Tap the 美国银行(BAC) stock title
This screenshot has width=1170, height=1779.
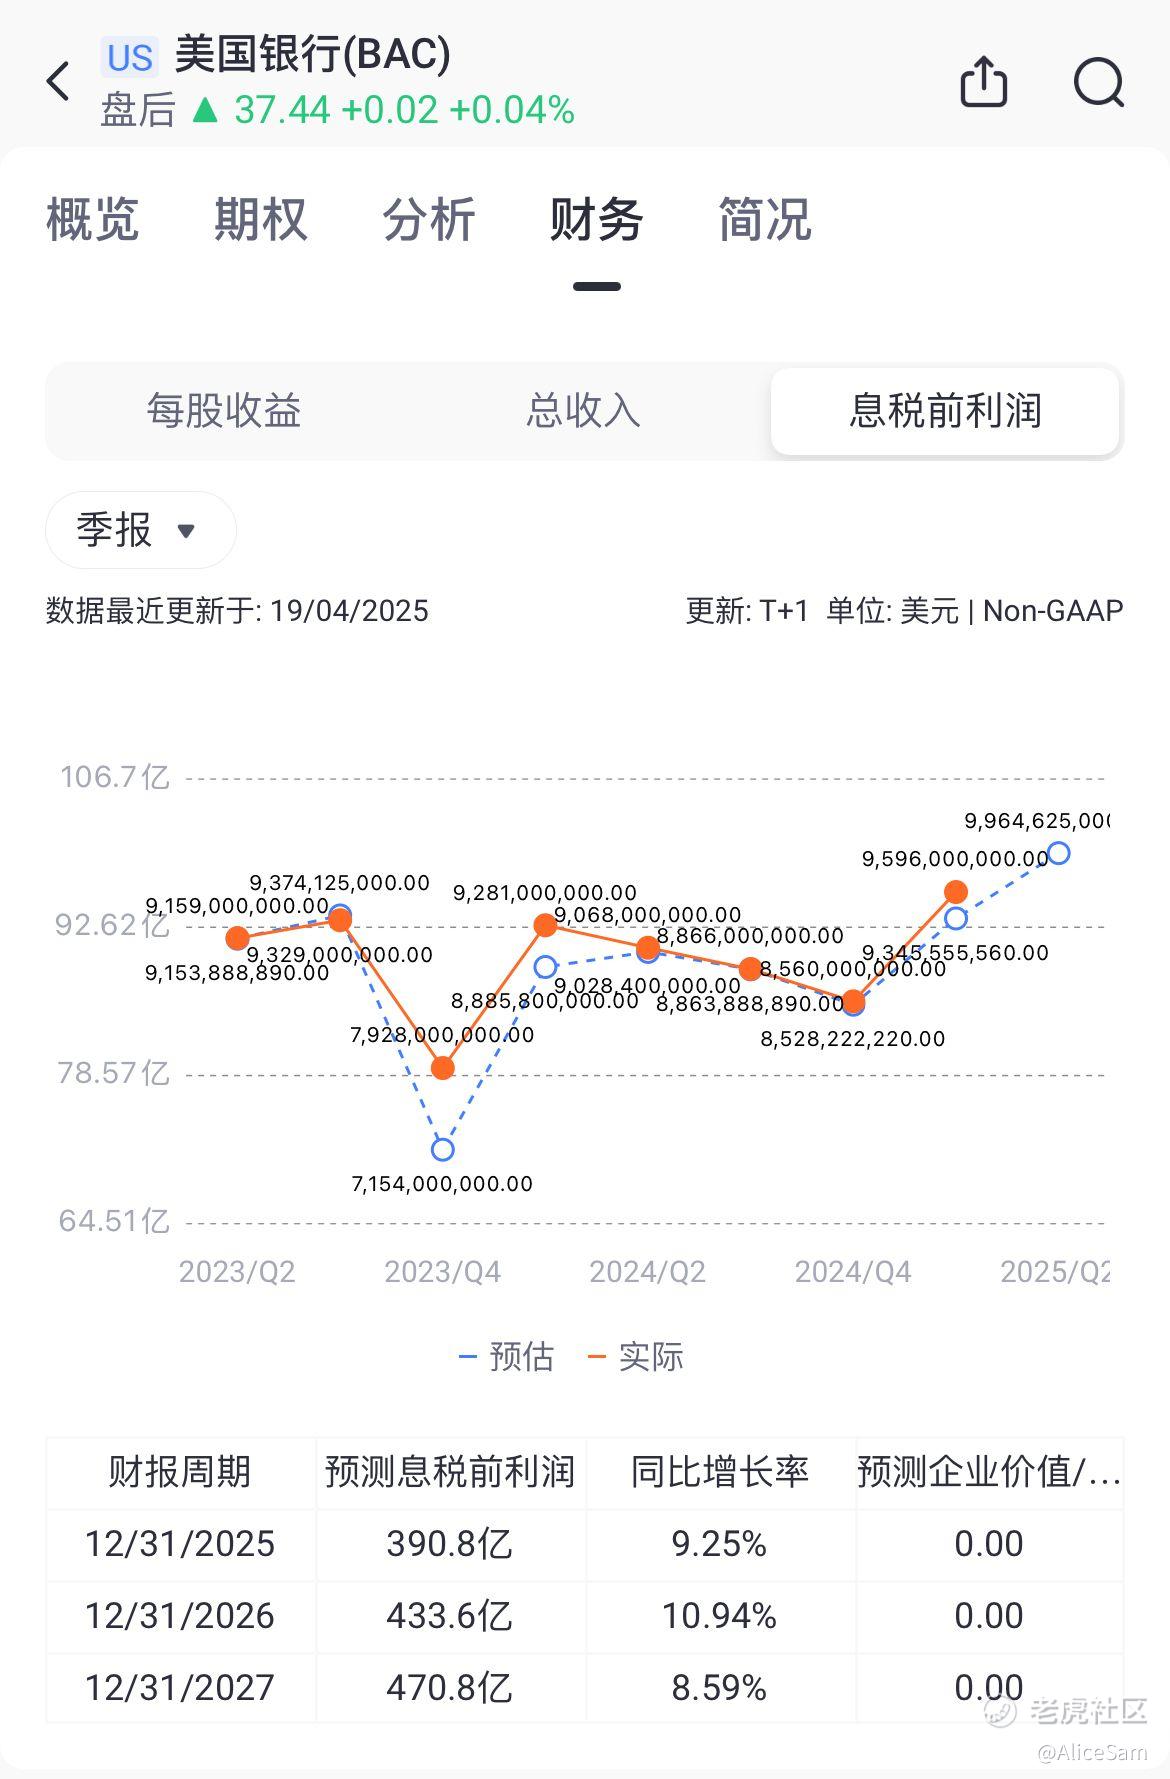312,54
